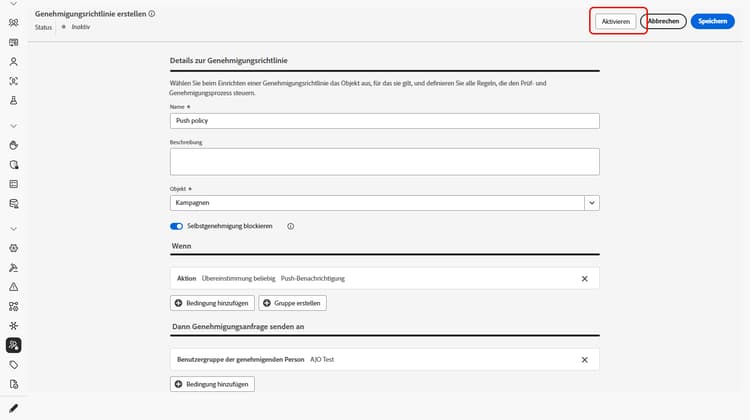Click the info icon next to Selbstgenehmigung blockieren
This screenshot has width=750, height=420.
[x=290, y=226]
